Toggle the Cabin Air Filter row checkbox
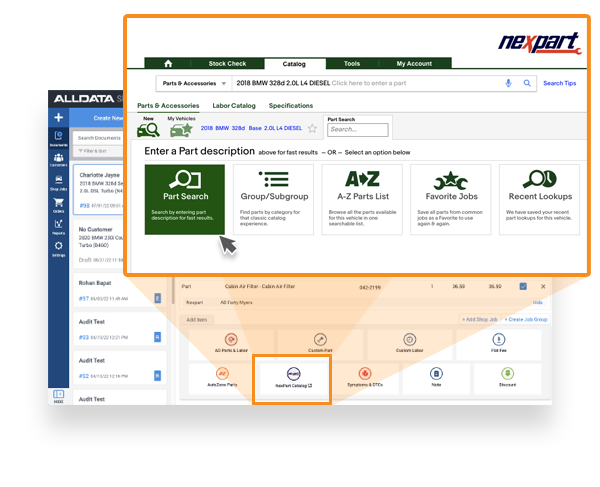 coord(523,286)
